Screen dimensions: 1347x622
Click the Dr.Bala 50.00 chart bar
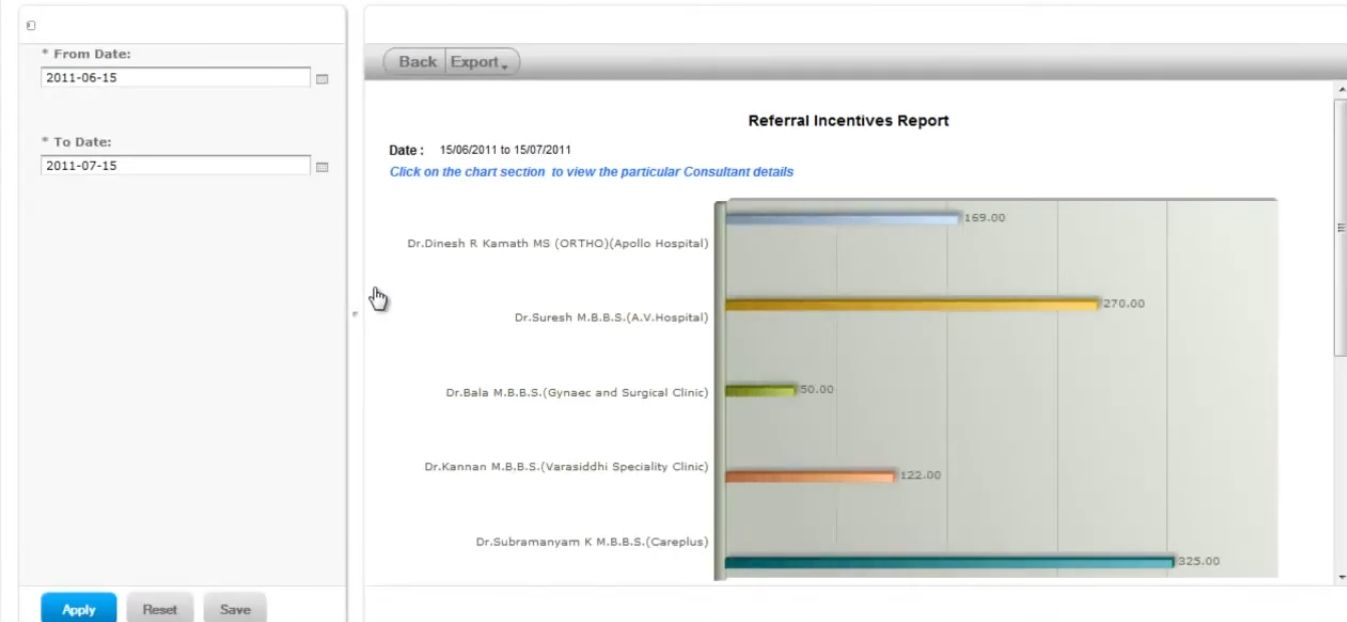coord(760,390)
